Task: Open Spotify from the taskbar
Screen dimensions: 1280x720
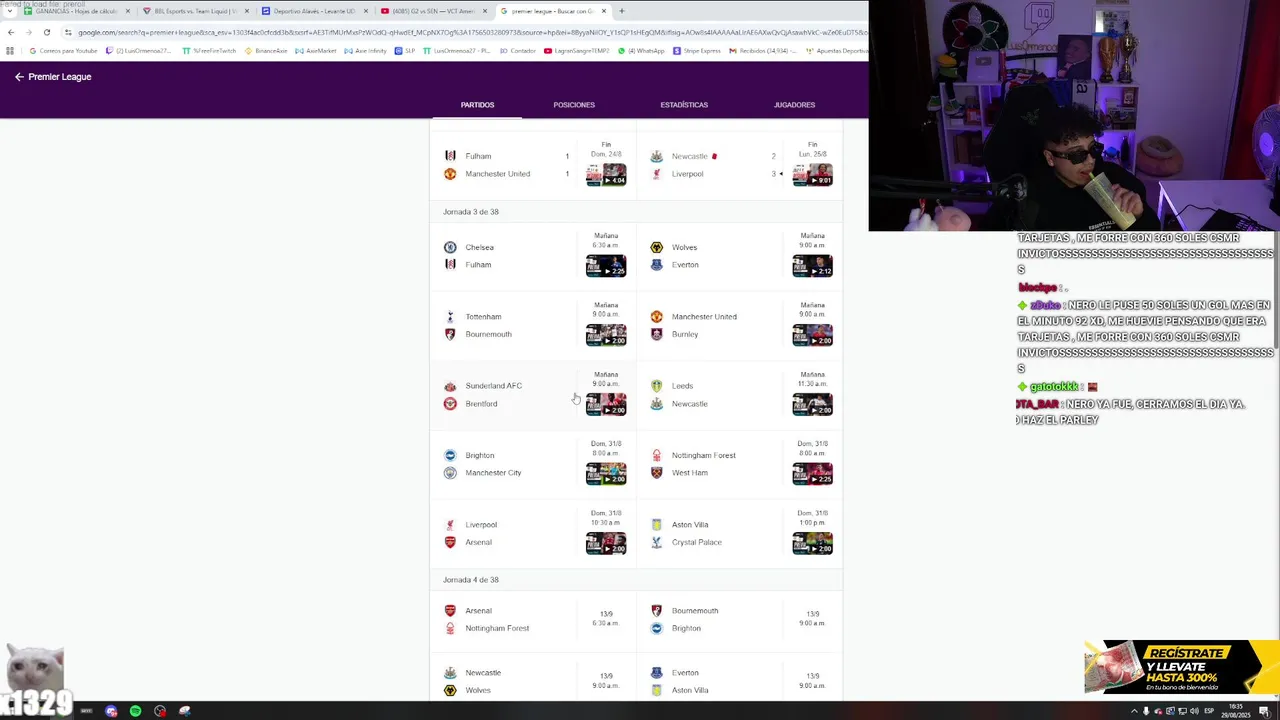Action: (135, 711)
